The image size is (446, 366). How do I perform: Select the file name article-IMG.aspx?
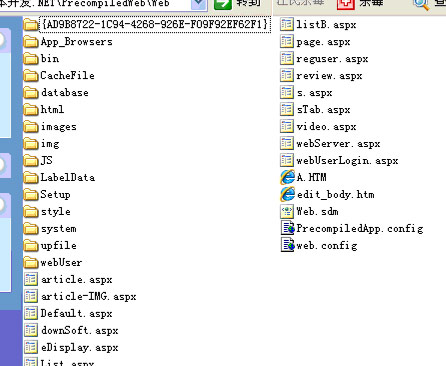tap(88, 296)
